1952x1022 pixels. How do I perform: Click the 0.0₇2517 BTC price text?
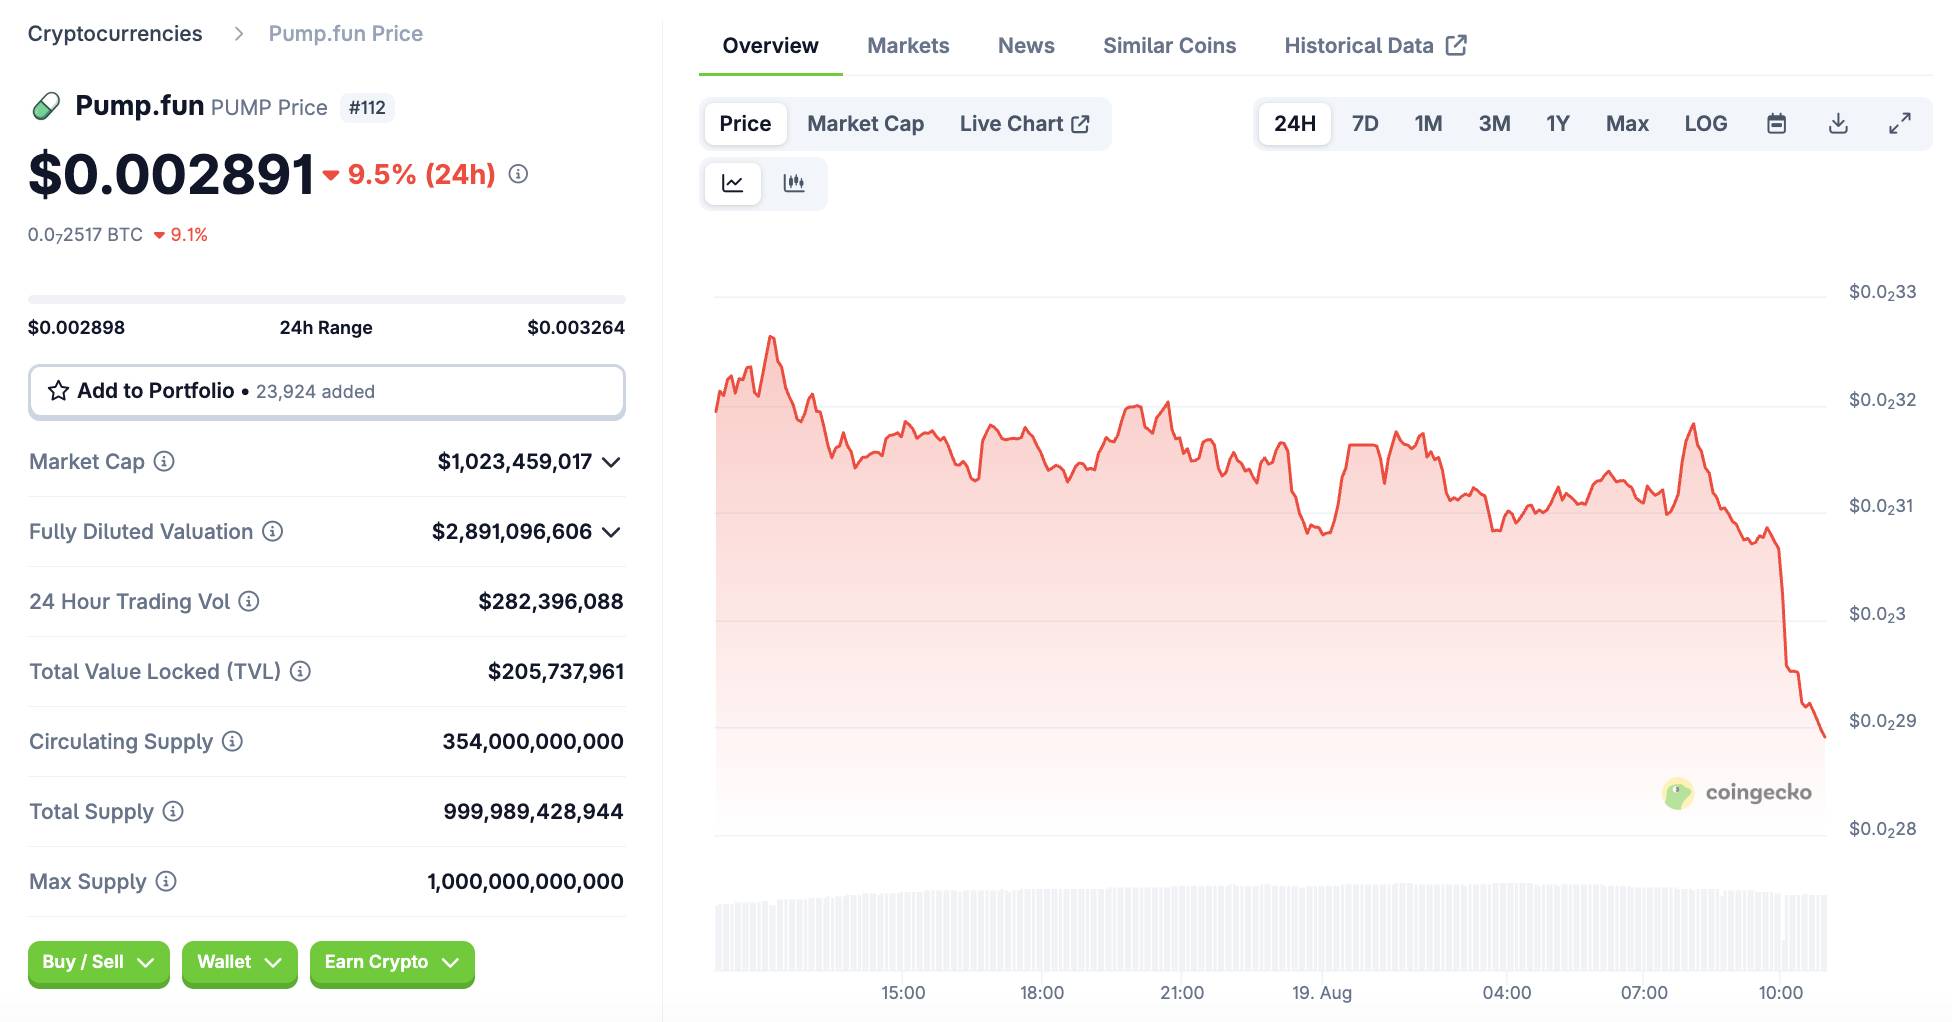click(85, 235)
